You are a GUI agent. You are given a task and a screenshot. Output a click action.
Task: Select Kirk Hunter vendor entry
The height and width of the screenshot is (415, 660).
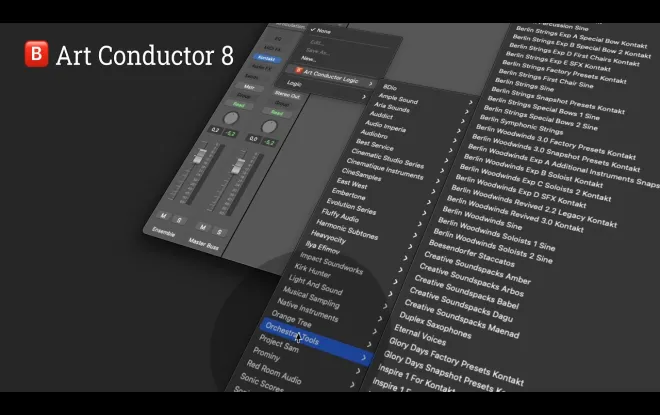(312, 271)
